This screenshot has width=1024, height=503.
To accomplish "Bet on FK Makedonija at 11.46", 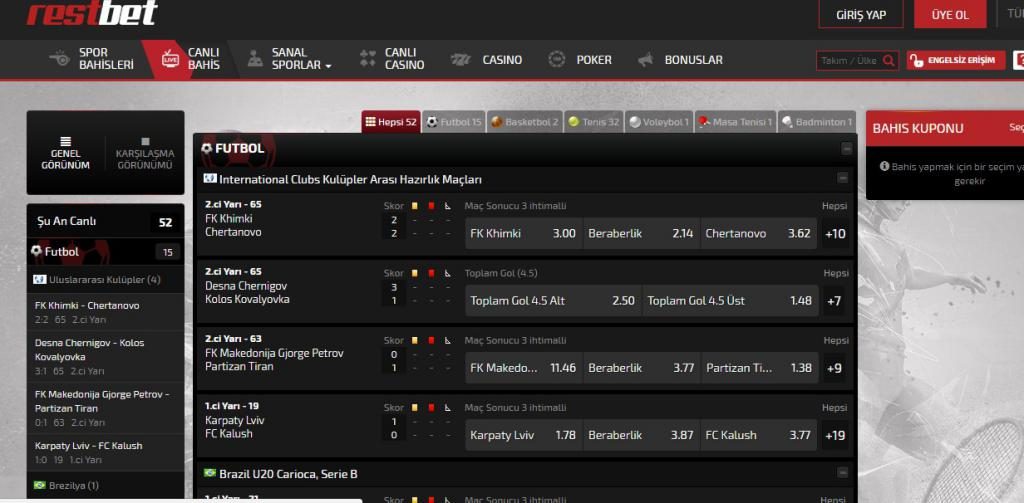I will (523, 368).
